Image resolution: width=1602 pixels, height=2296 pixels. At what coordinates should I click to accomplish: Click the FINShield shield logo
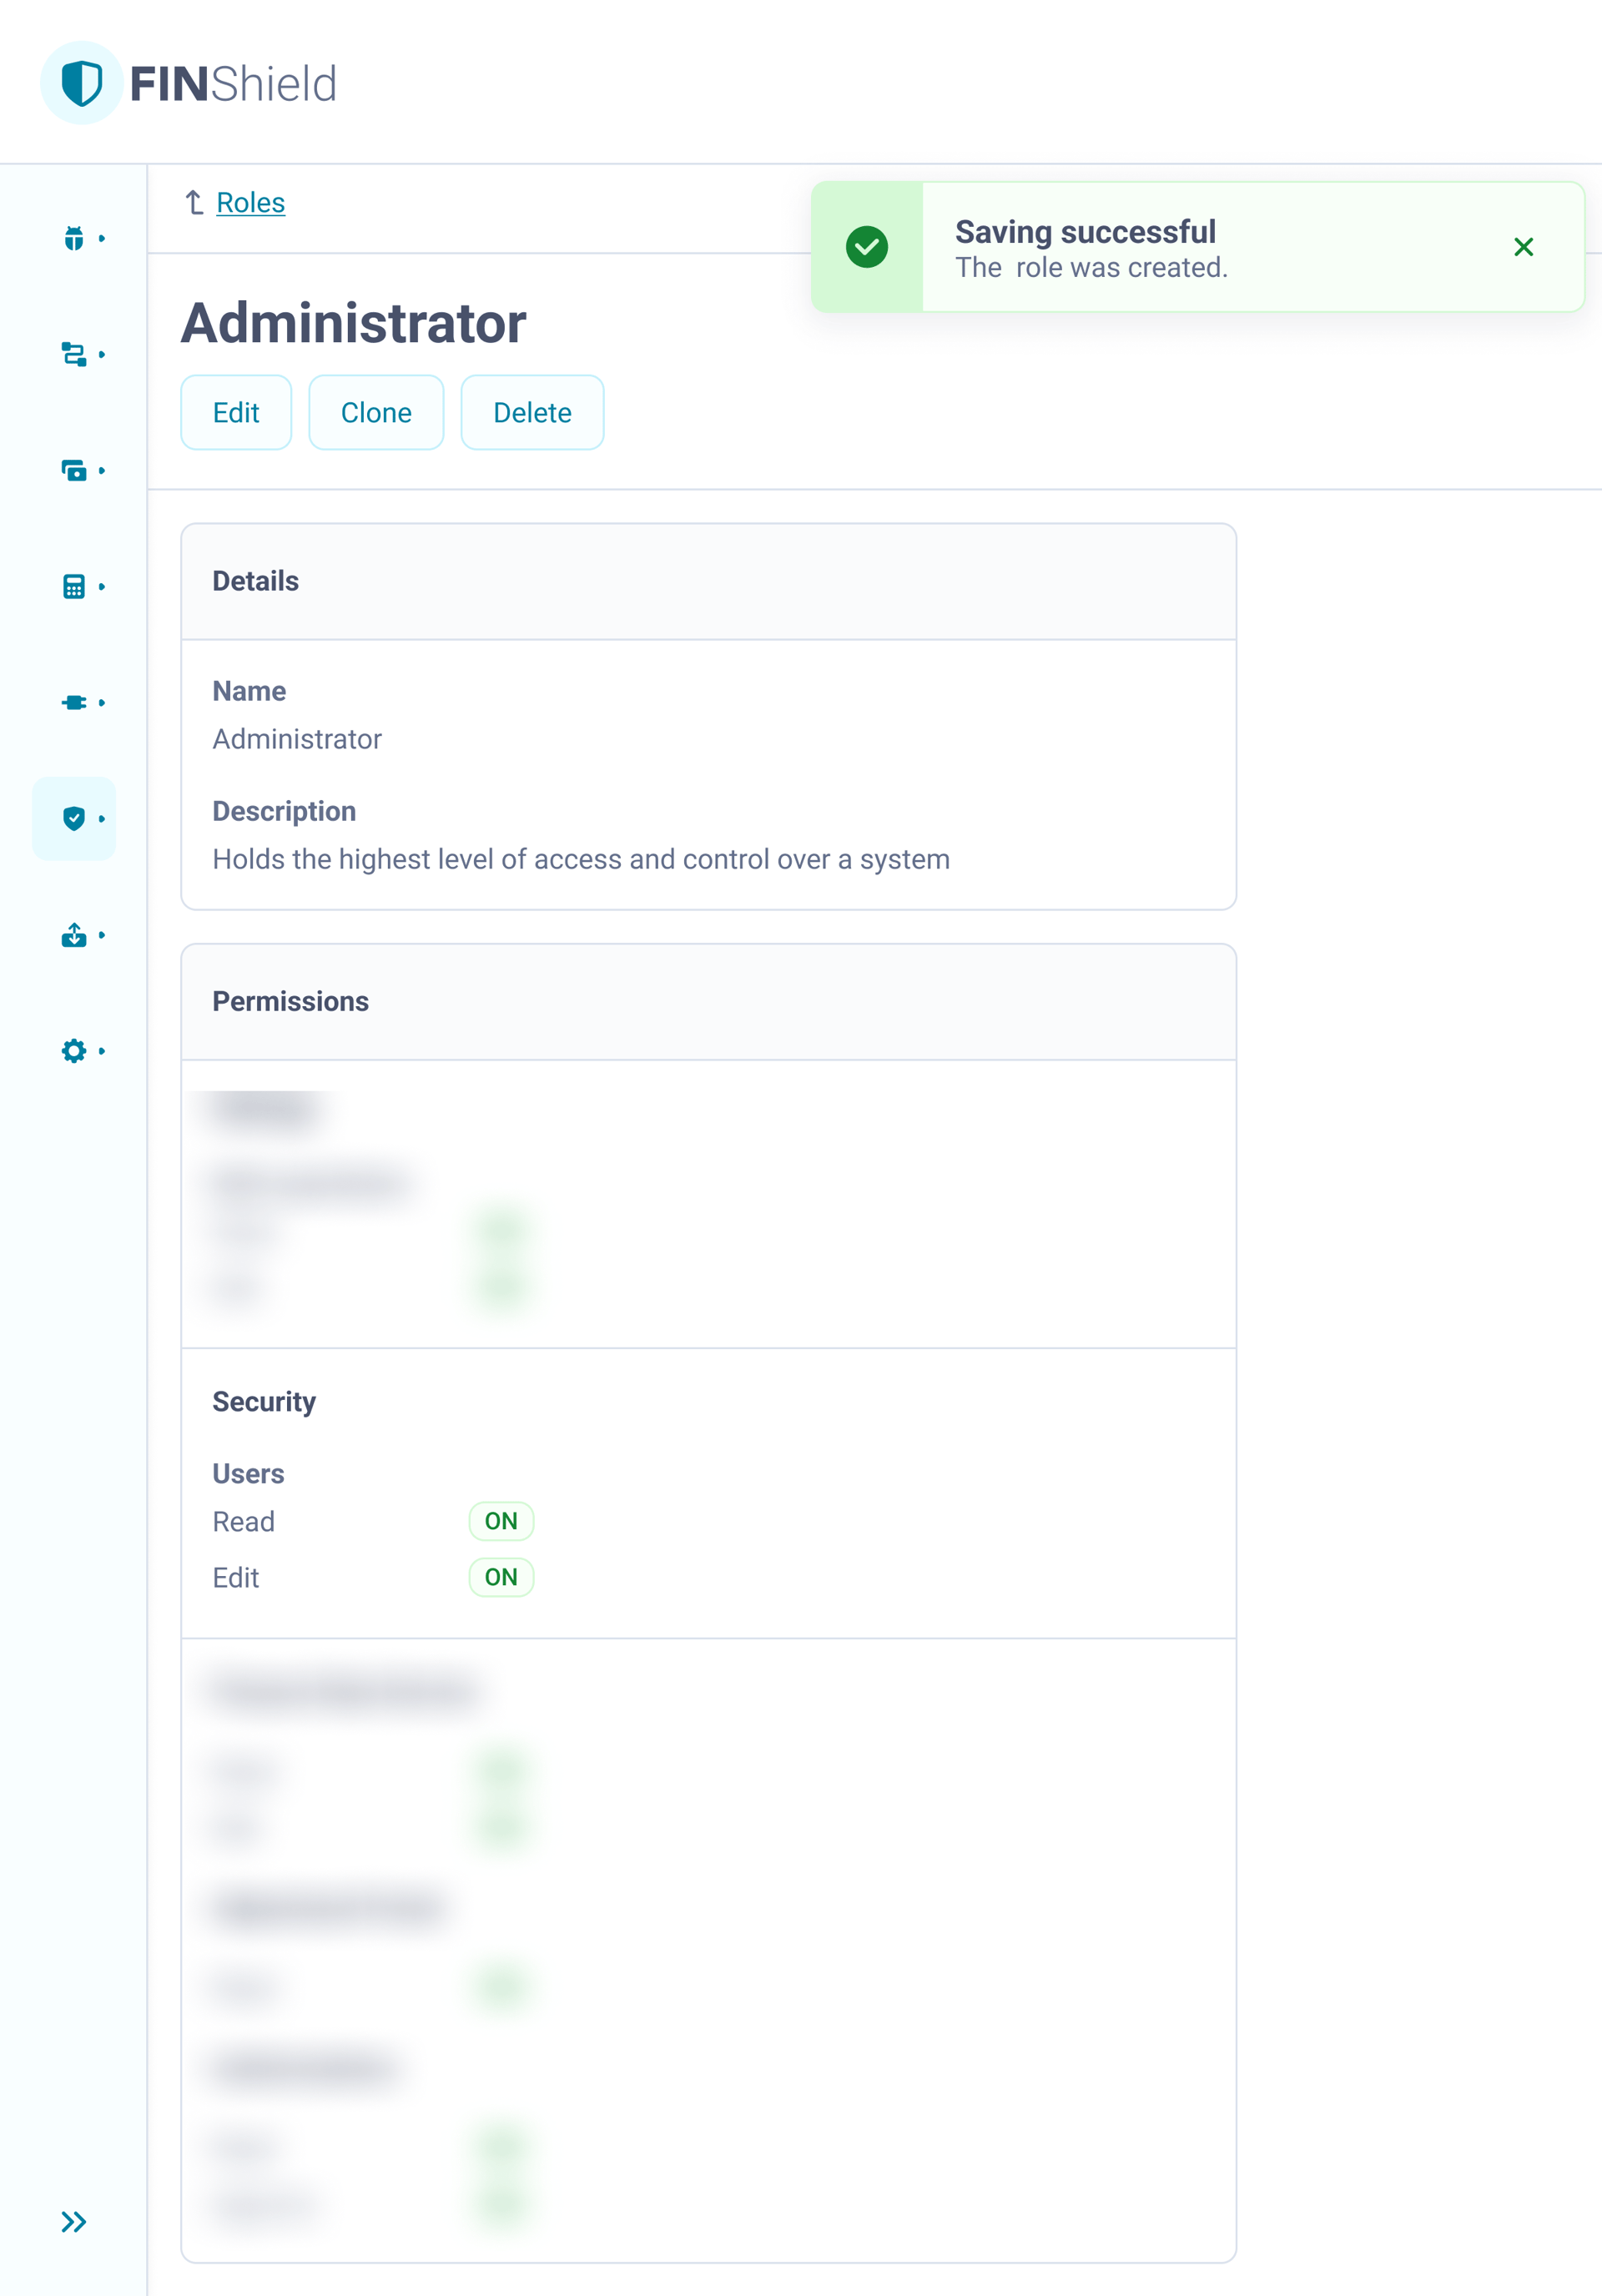[82, 83]
